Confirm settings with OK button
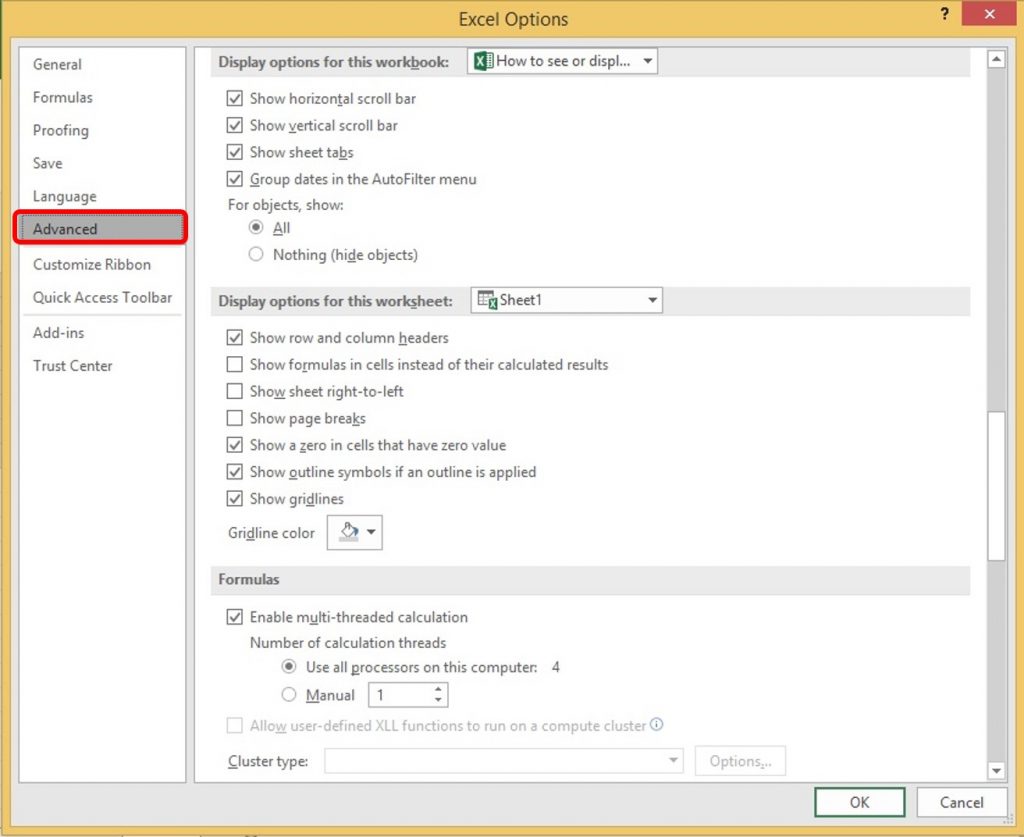 click(x=859, y=802)
